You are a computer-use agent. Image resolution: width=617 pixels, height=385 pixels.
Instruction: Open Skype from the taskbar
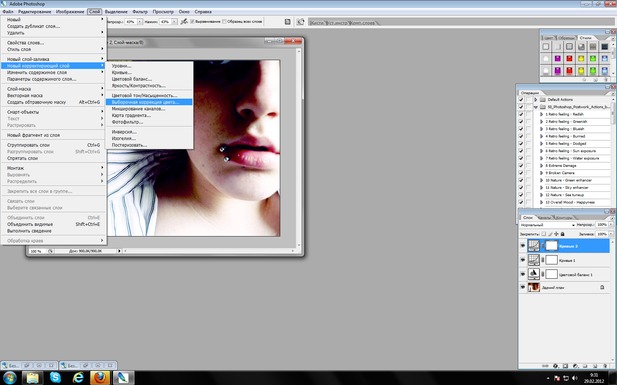pyautogui.click(x=55, y=378)
